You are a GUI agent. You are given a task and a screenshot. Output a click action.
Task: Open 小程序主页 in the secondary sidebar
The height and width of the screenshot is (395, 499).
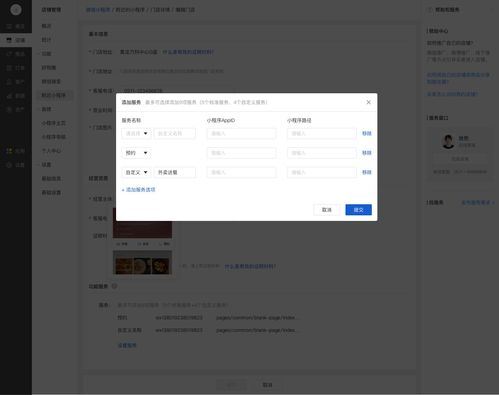tap(54, 123)
